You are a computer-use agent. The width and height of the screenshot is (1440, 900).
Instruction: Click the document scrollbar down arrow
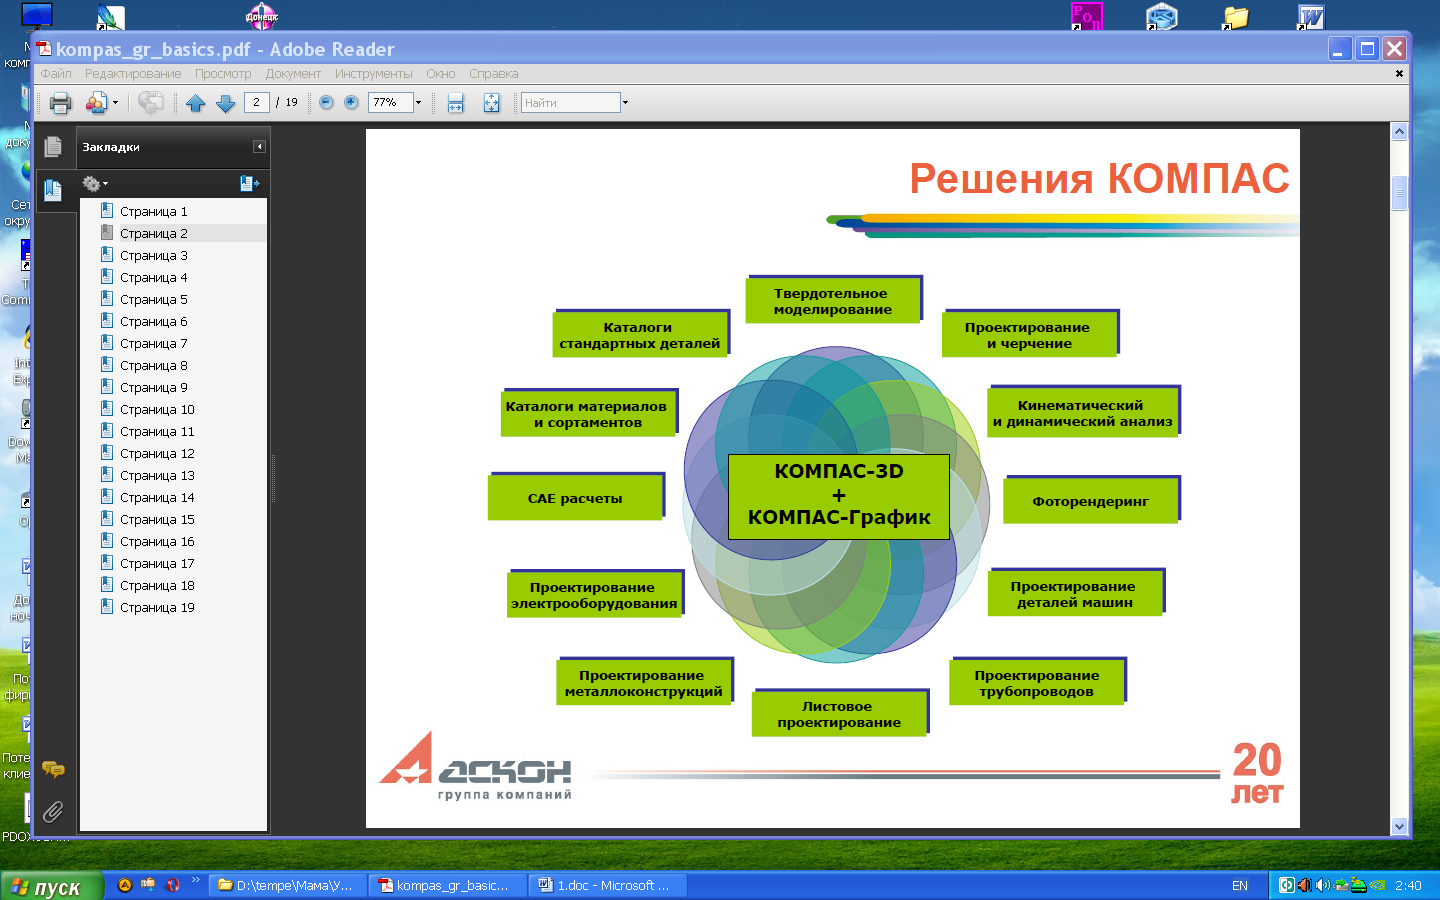click(x=1399, y=827)
